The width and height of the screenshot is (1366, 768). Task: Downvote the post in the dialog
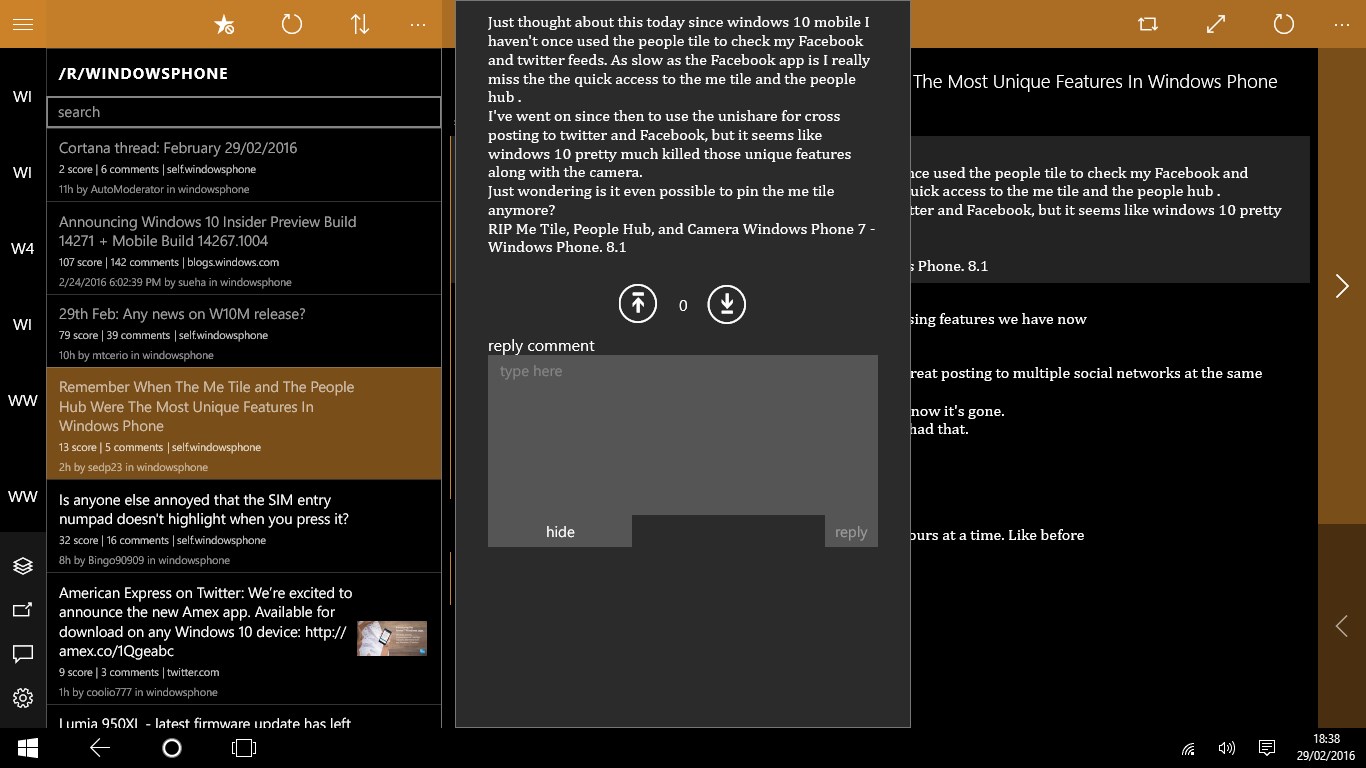pos(727,304)
